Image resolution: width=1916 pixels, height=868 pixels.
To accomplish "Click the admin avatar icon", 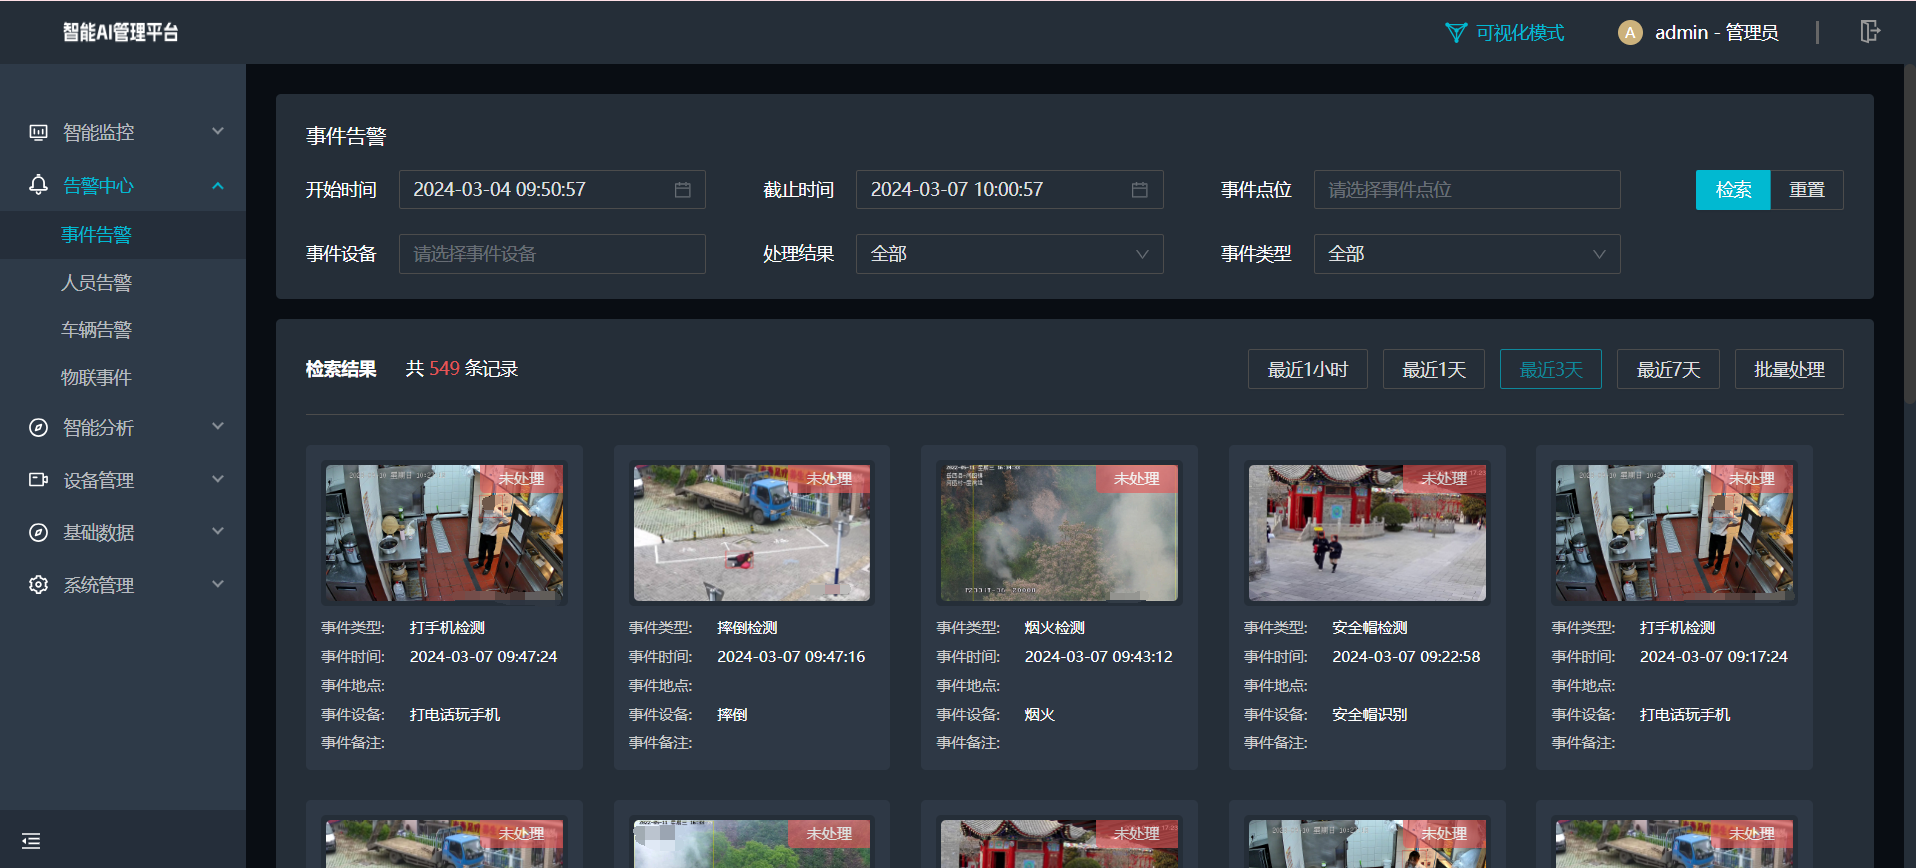I will [1630, 33].
